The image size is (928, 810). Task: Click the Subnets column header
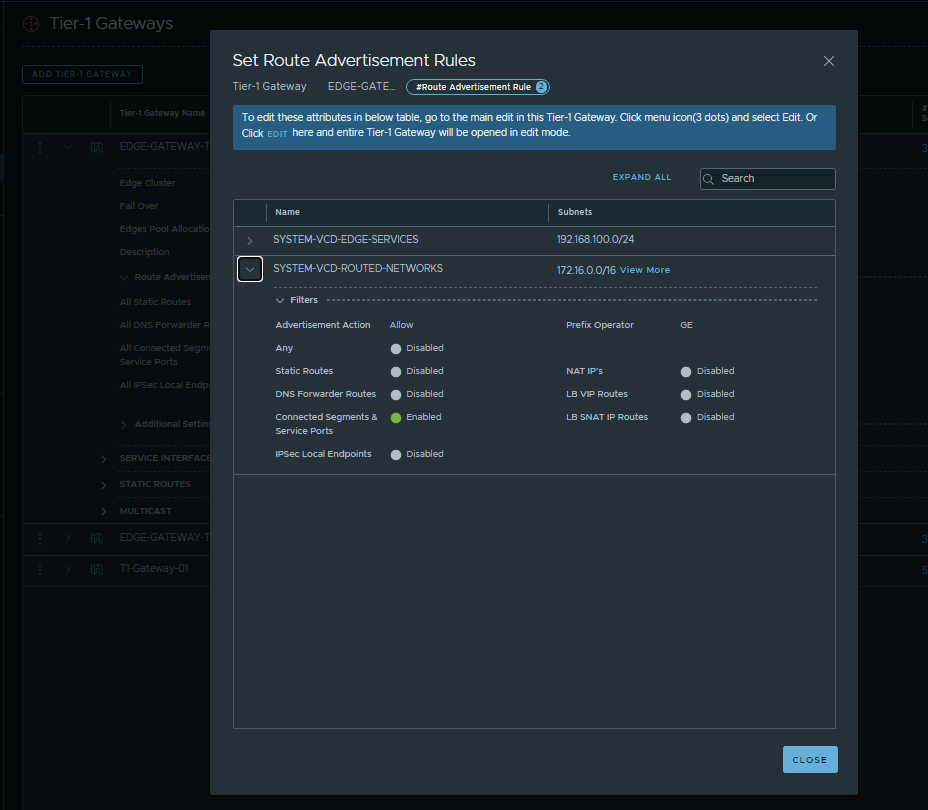pos(575,212)
